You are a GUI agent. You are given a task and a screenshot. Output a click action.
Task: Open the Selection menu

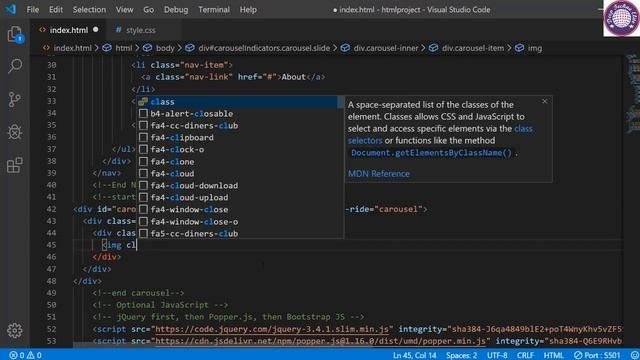(89, 9)
